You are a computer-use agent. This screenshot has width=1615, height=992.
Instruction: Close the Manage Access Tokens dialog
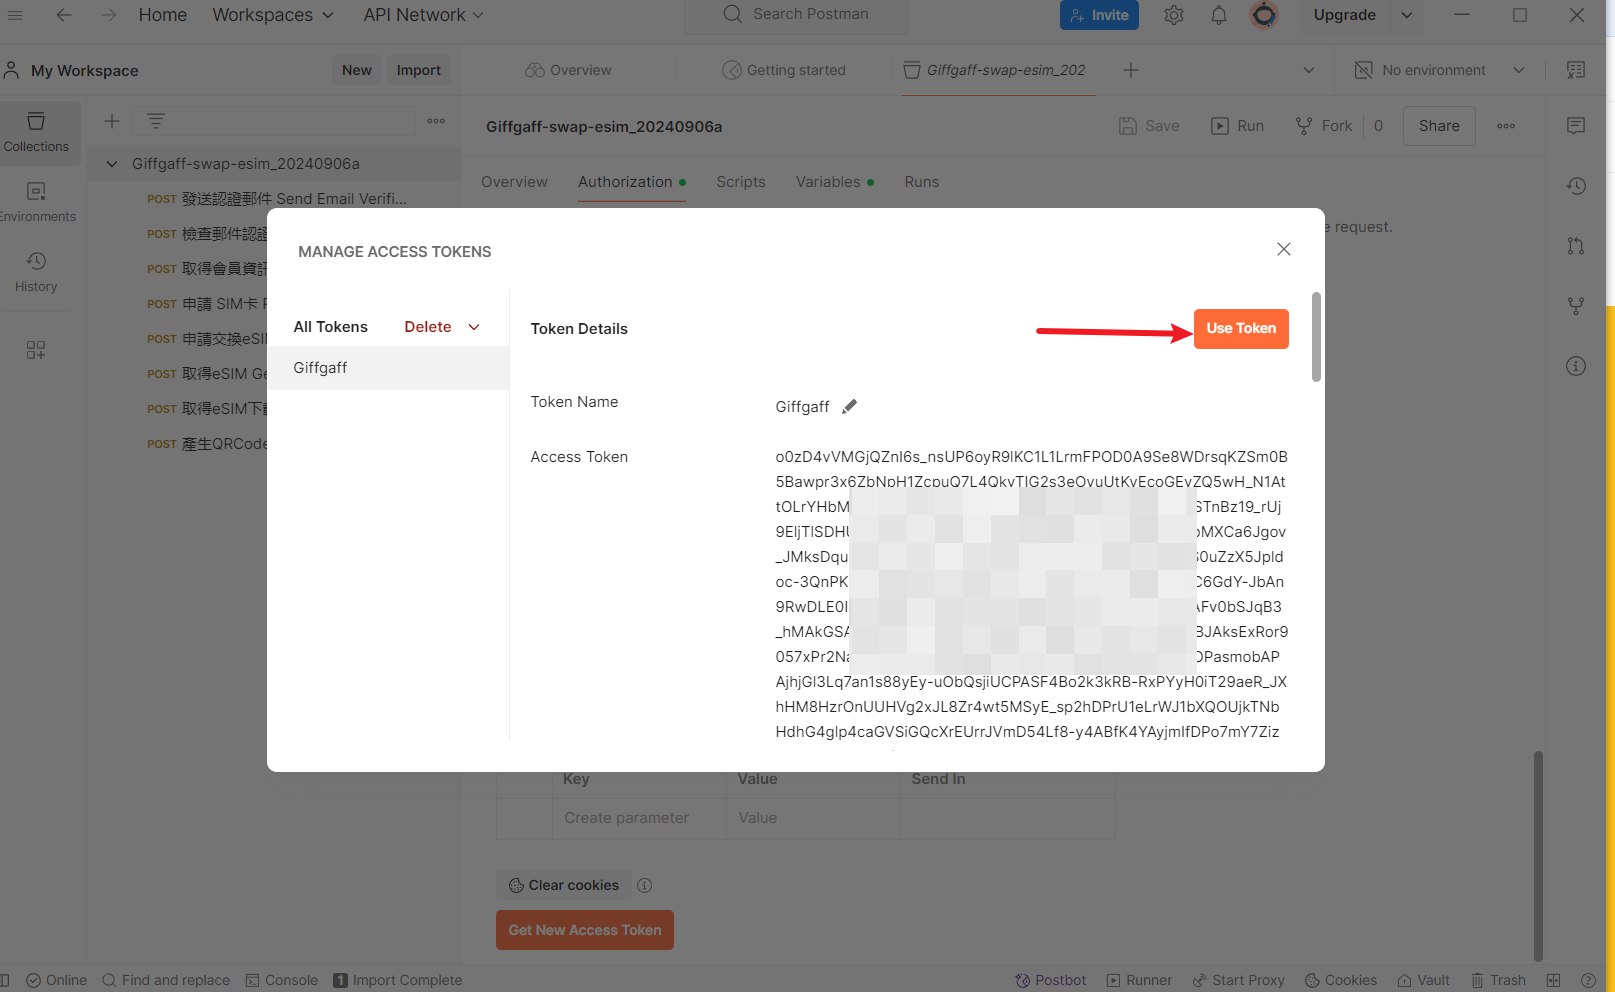pyautogui.click(x=1283, y=249)
